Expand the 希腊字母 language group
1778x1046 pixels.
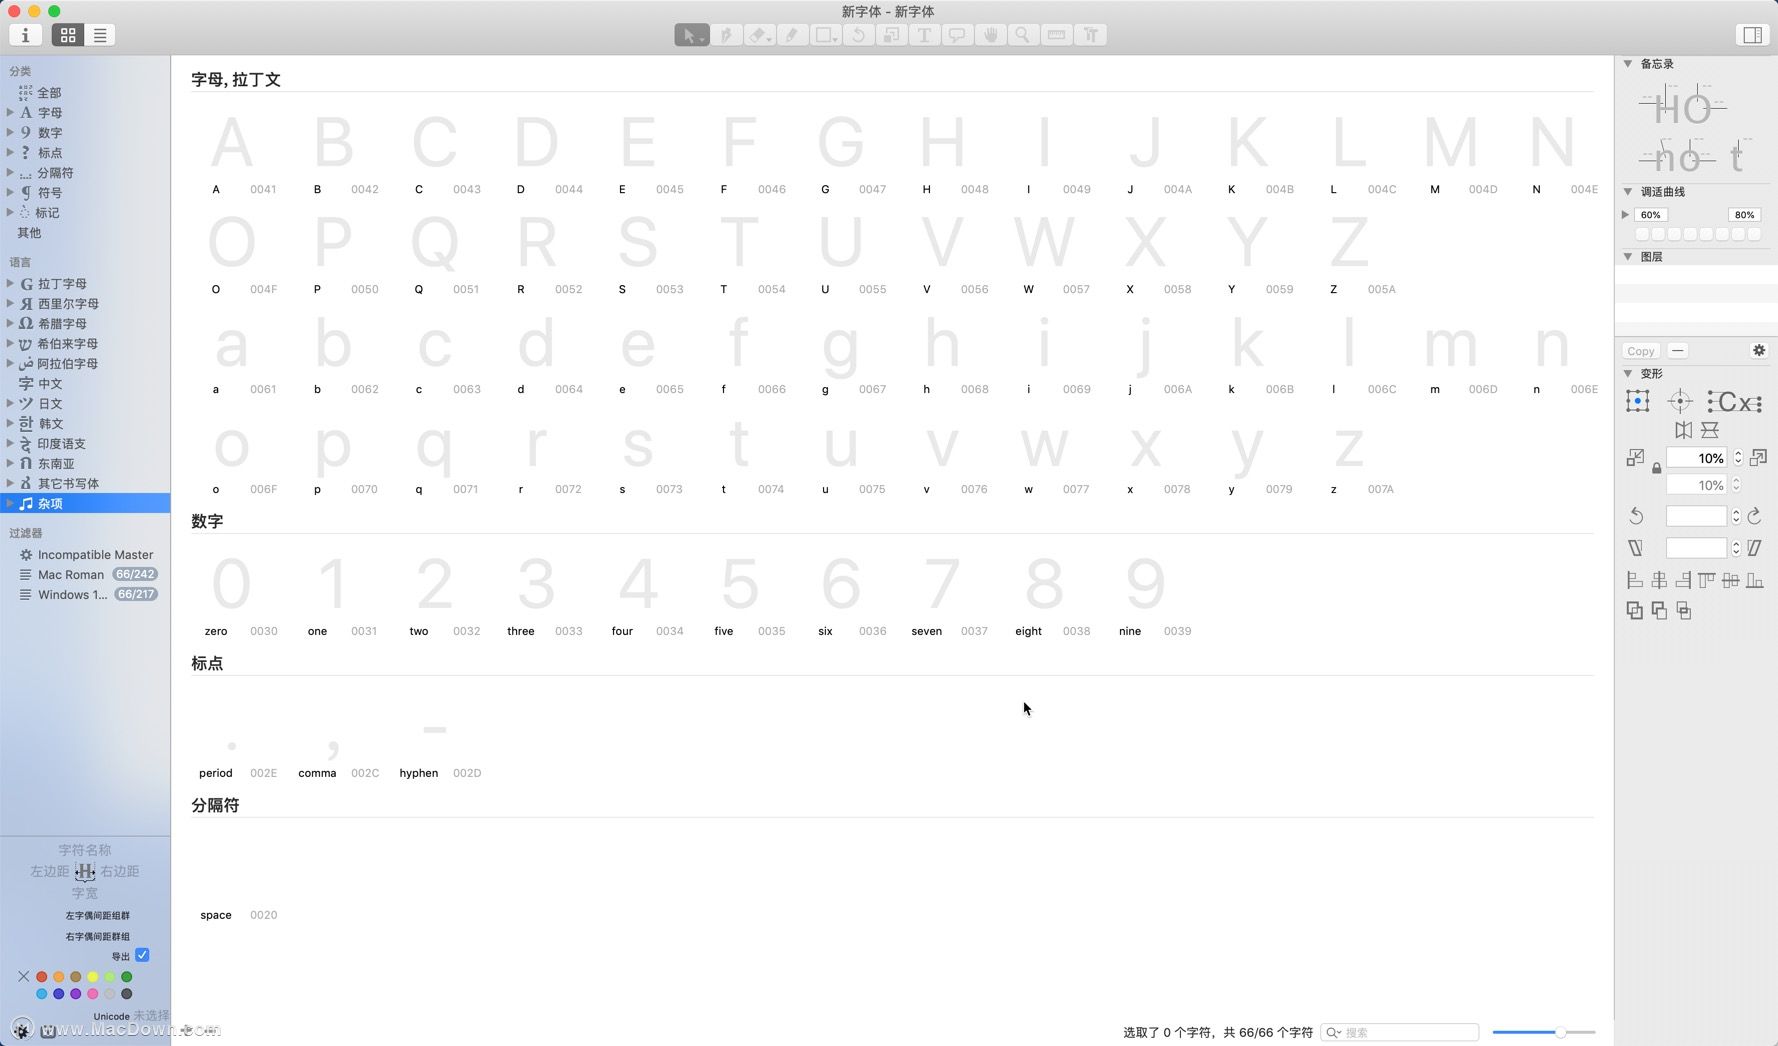click(10, 323)
